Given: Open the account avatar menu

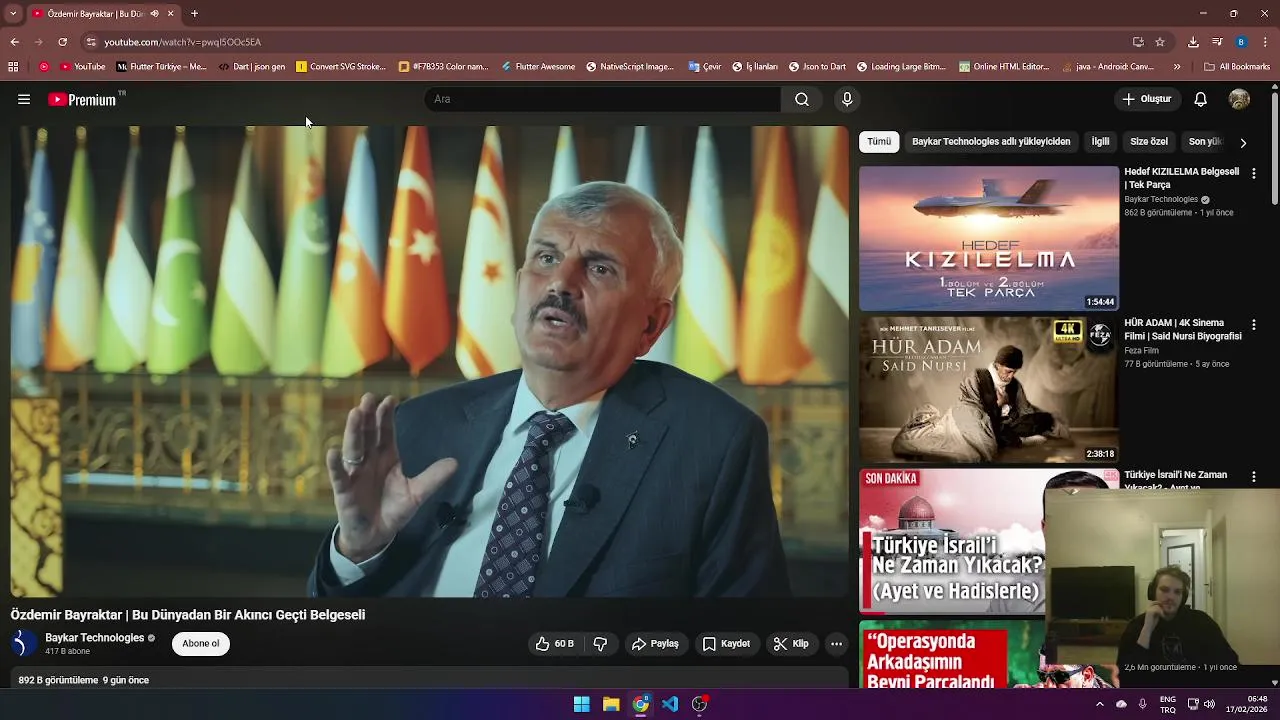Looking at the screenshot, I should [x=1239, y=99].
